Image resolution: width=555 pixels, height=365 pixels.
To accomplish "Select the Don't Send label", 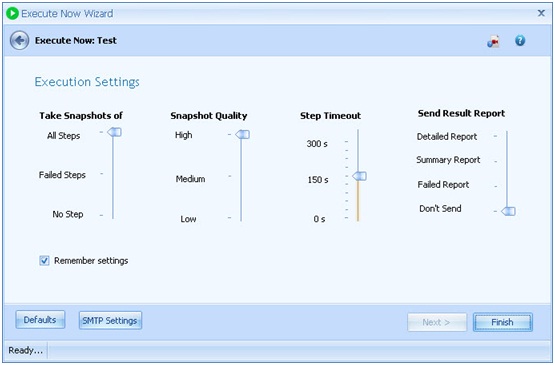I will [x=440, y=209].
